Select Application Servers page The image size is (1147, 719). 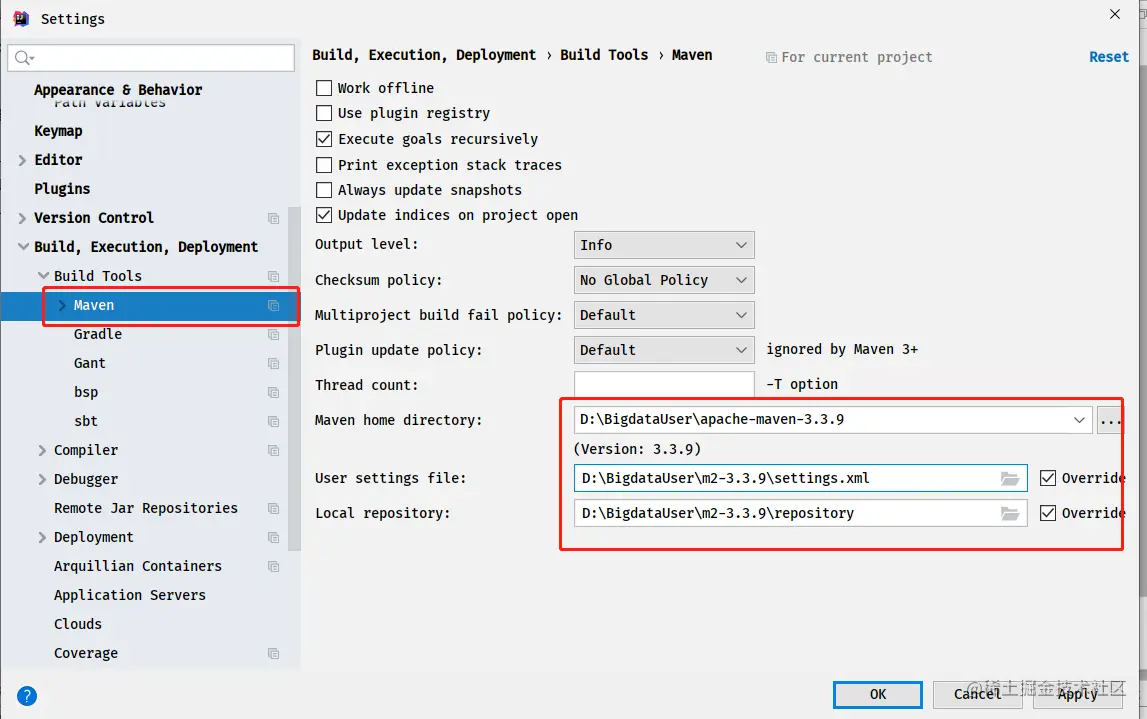129,595
